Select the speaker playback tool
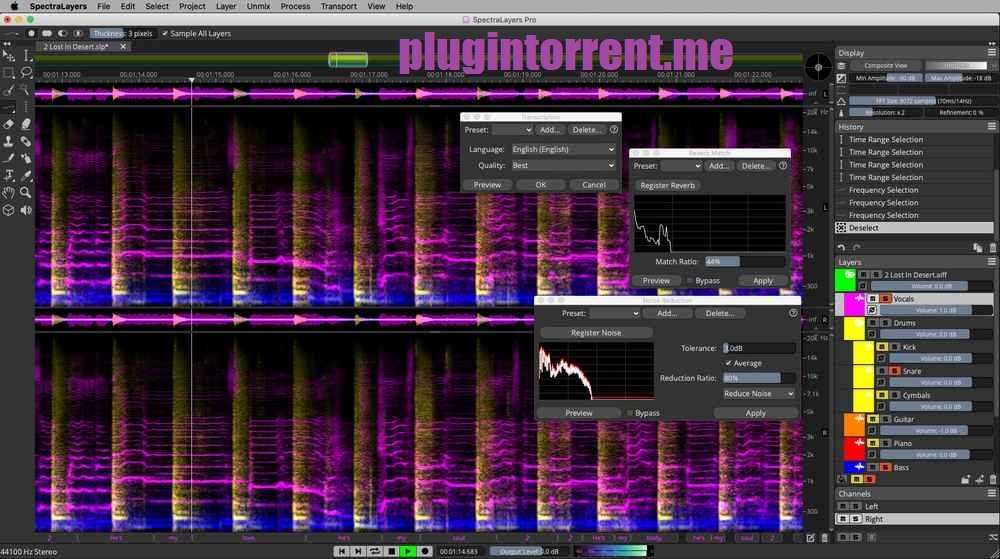The image size is (1000, 559). (x=26, y=210)
